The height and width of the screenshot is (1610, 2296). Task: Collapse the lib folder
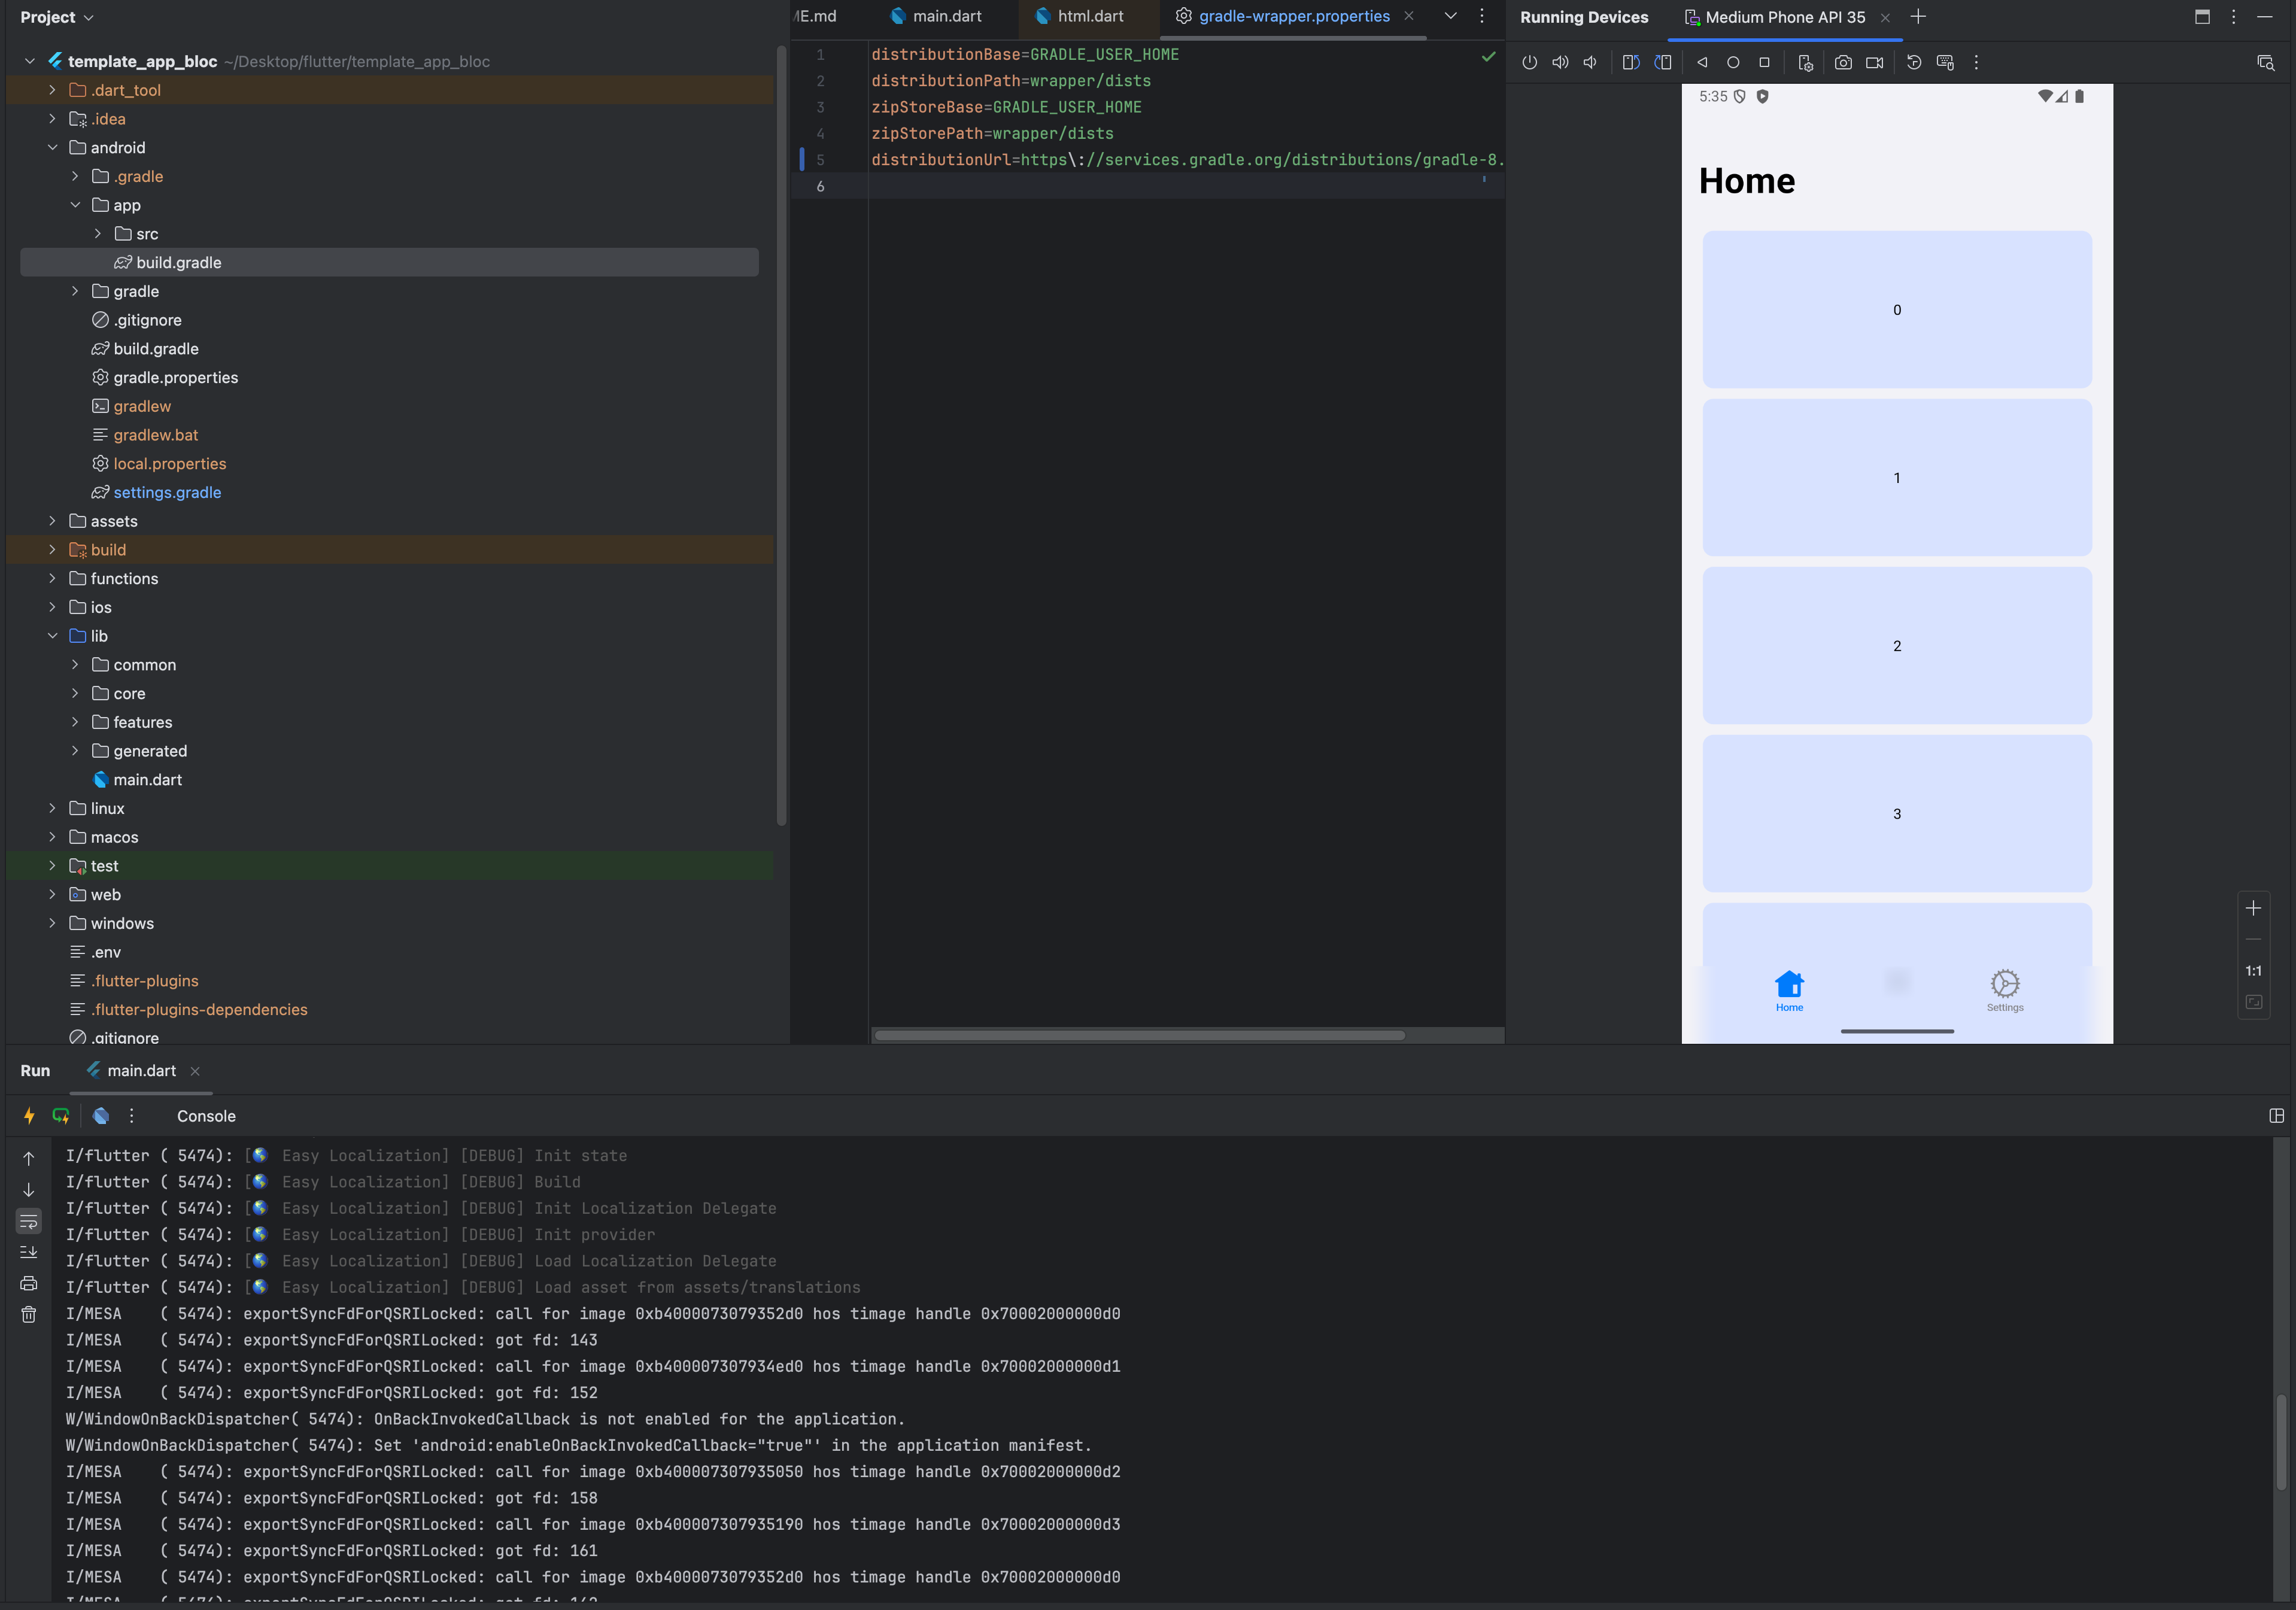tap(52, 636)
